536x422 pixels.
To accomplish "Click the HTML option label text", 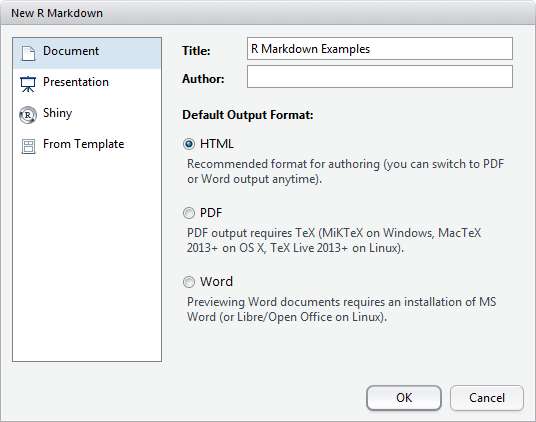I will 217,144.
